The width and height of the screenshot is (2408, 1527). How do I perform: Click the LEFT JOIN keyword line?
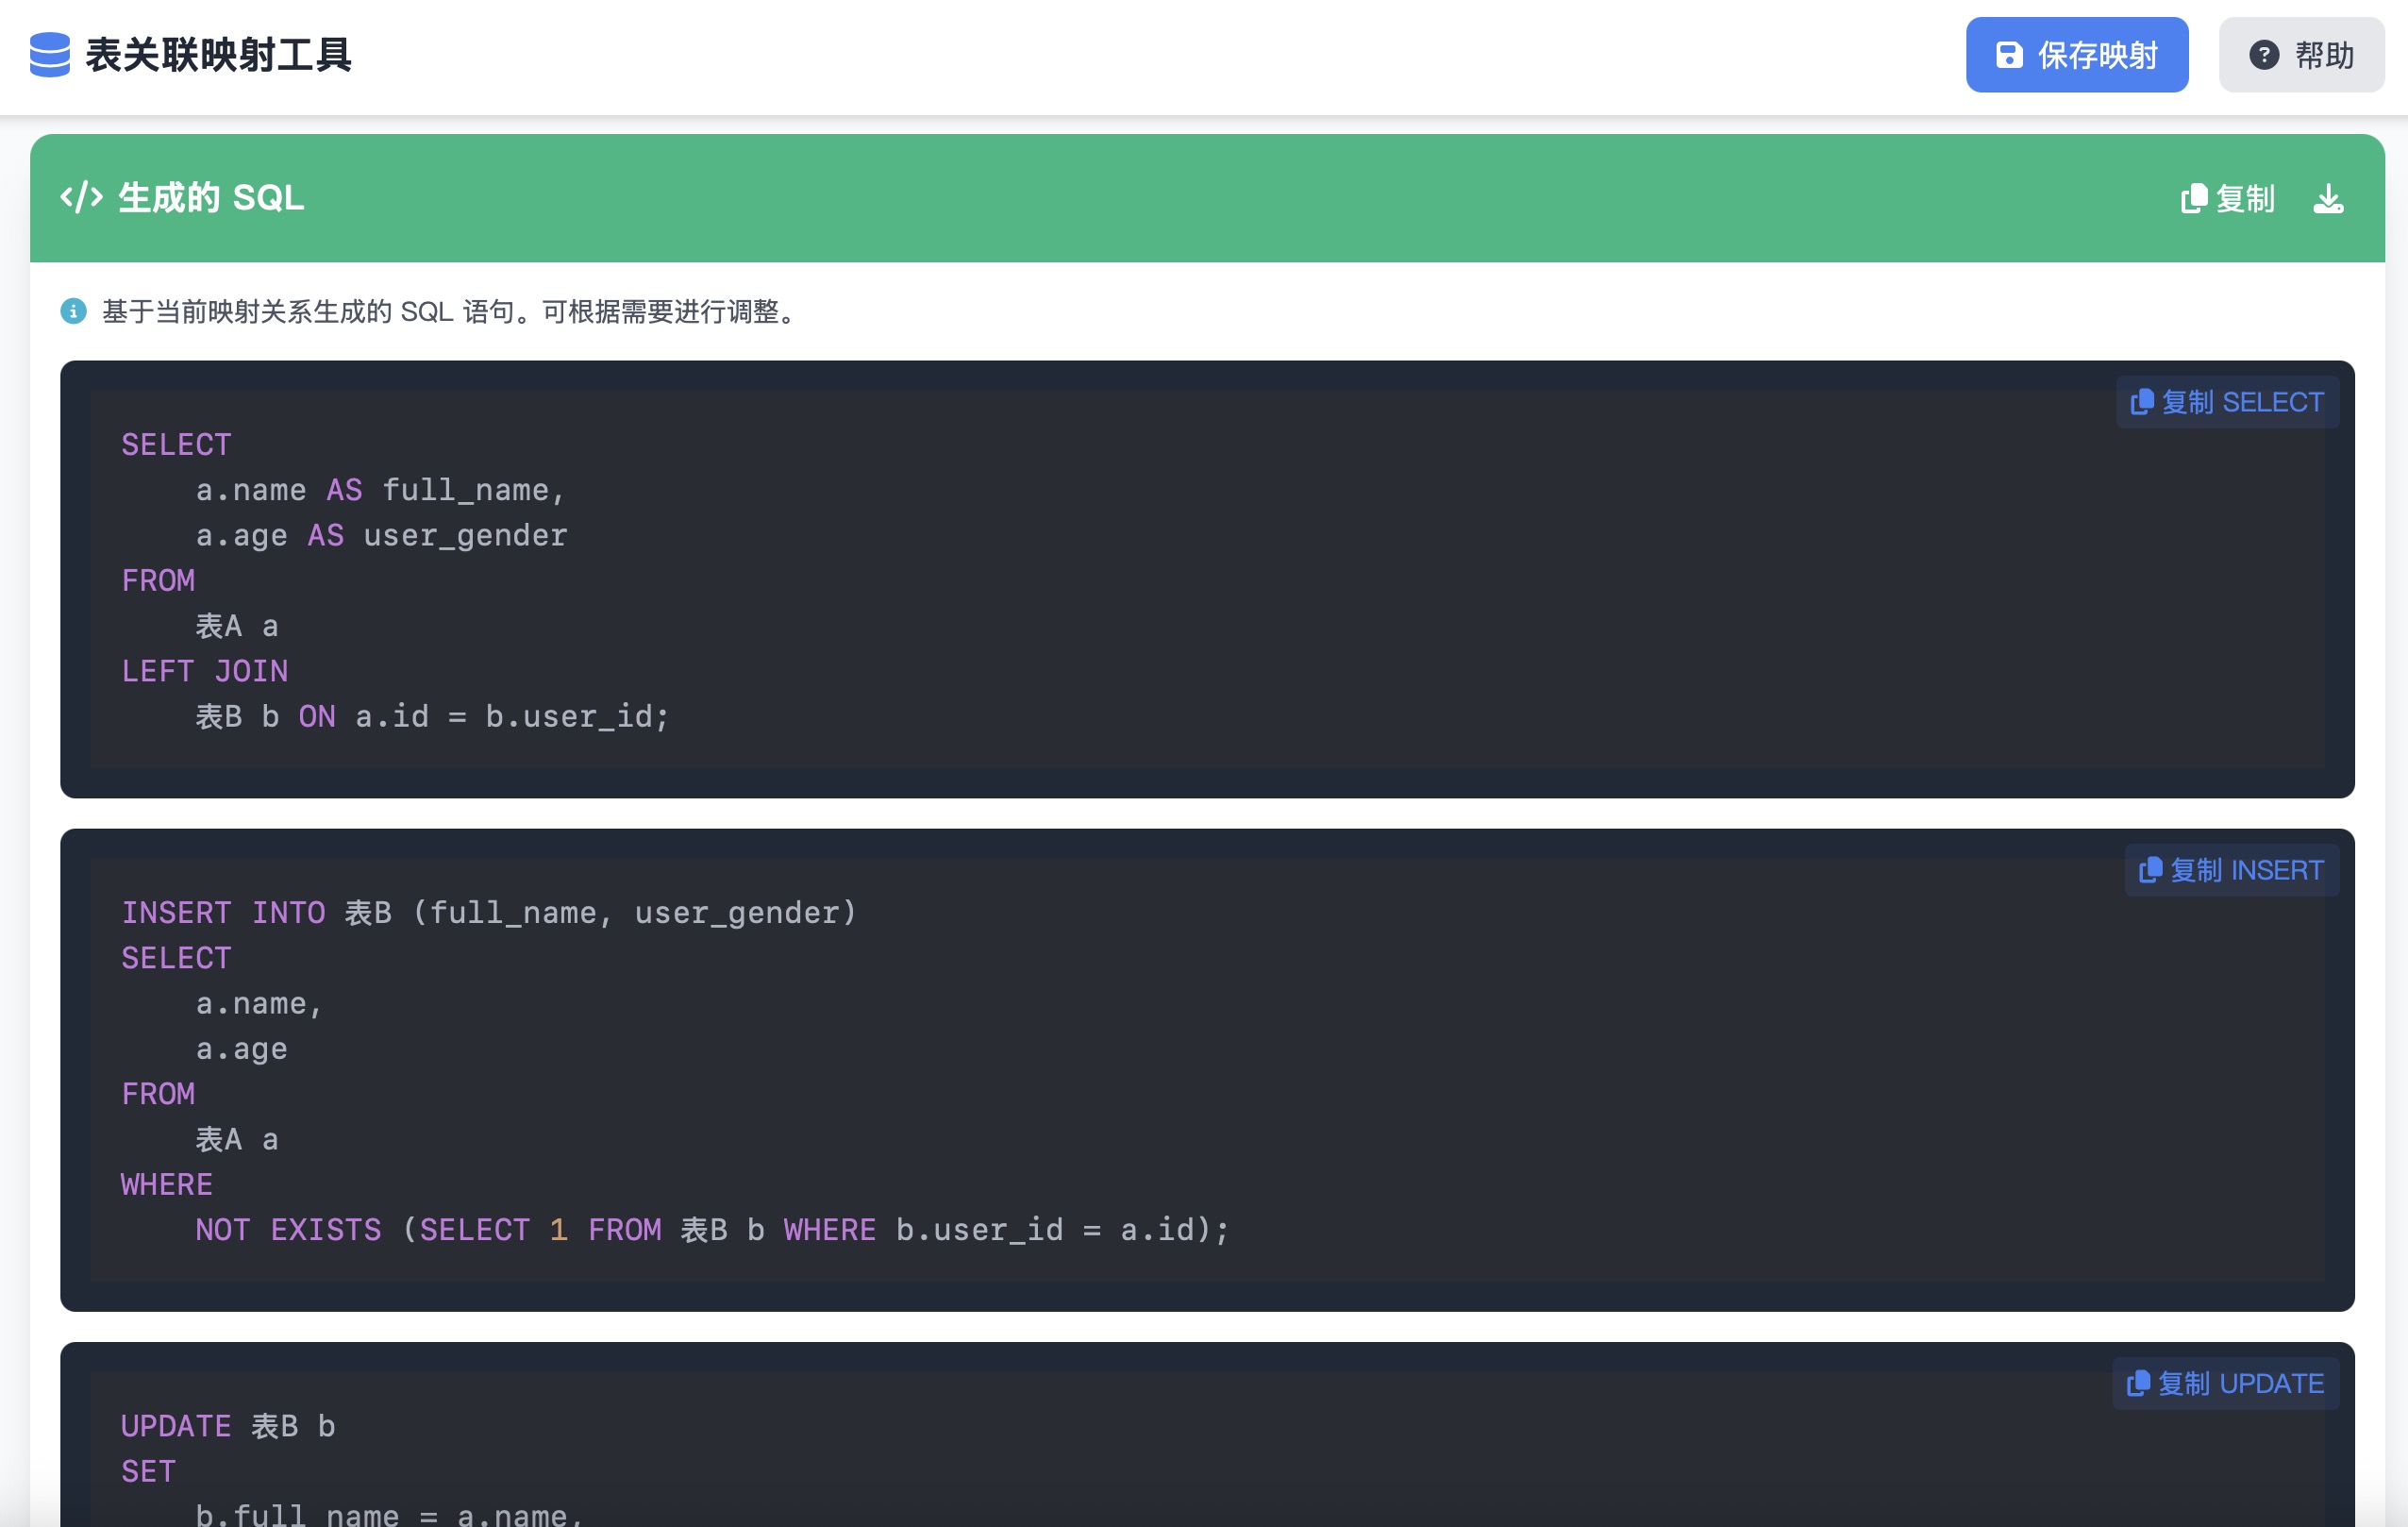(205, 671)
